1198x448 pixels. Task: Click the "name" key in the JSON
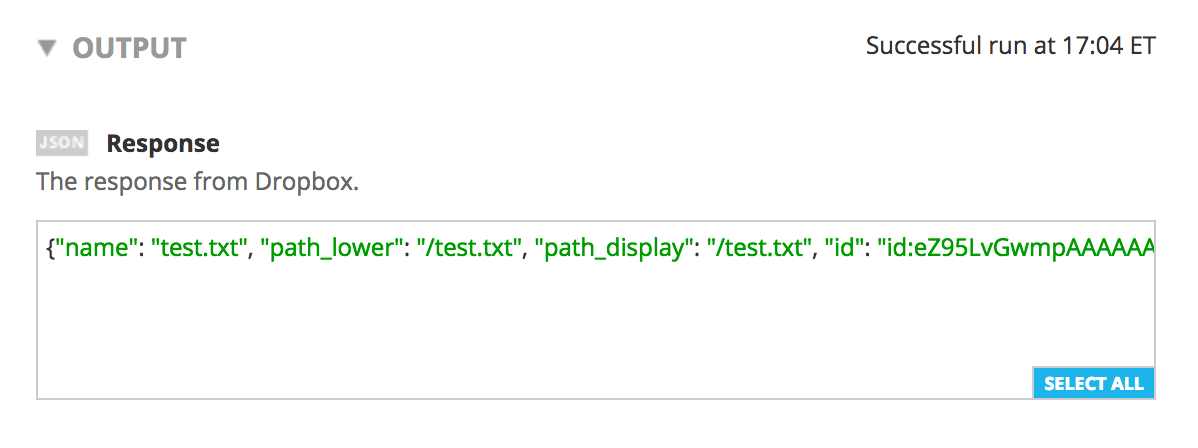[x=96, y=247]
